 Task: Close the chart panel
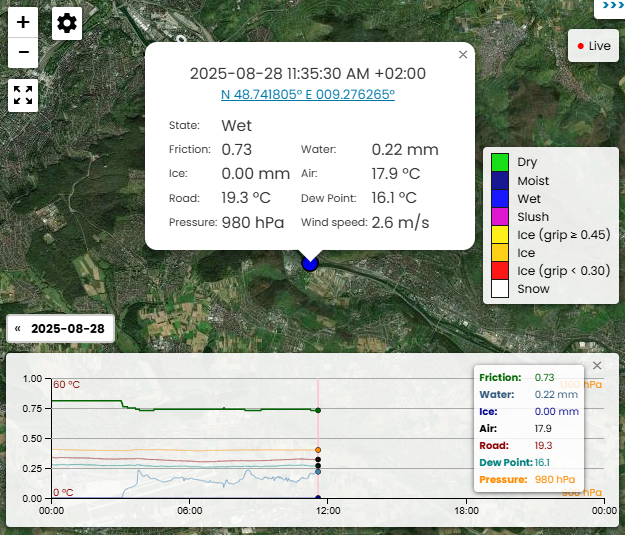(x=598, y=366)
